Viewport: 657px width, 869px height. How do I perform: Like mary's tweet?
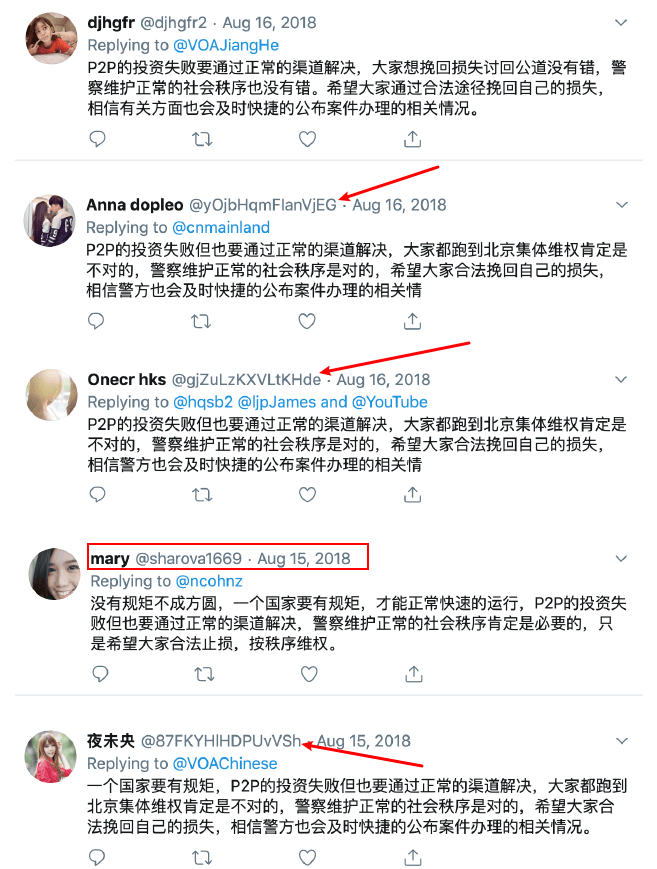(x=309, y=674)
